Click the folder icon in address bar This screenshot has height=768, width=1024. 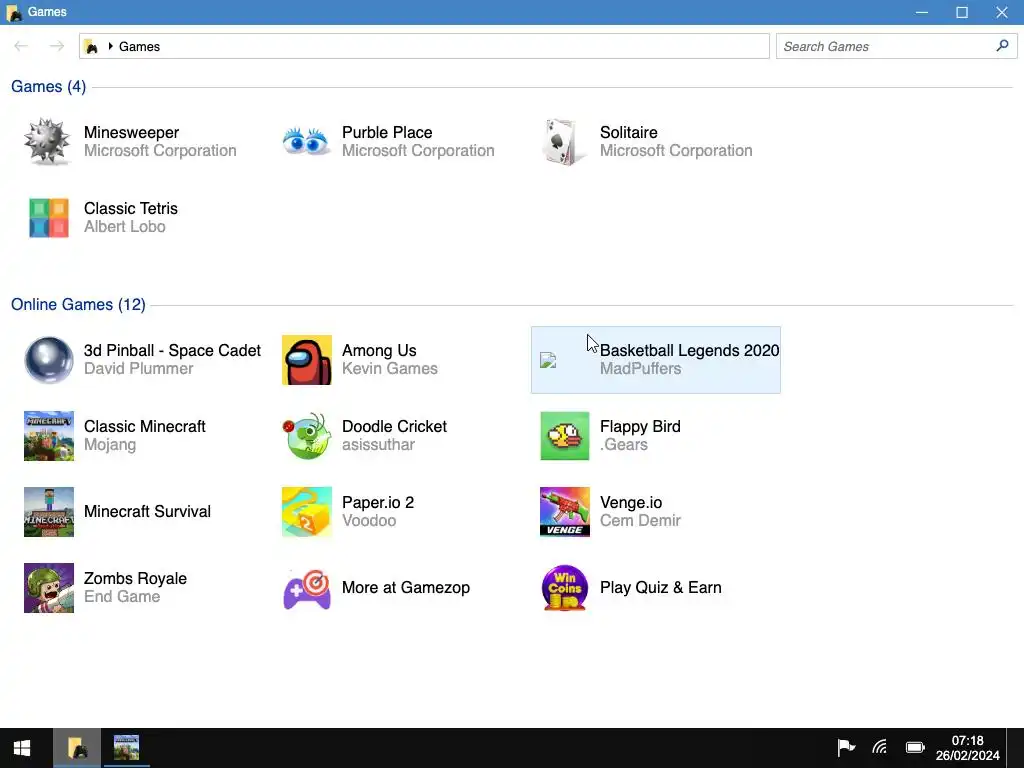pos(91,46)
